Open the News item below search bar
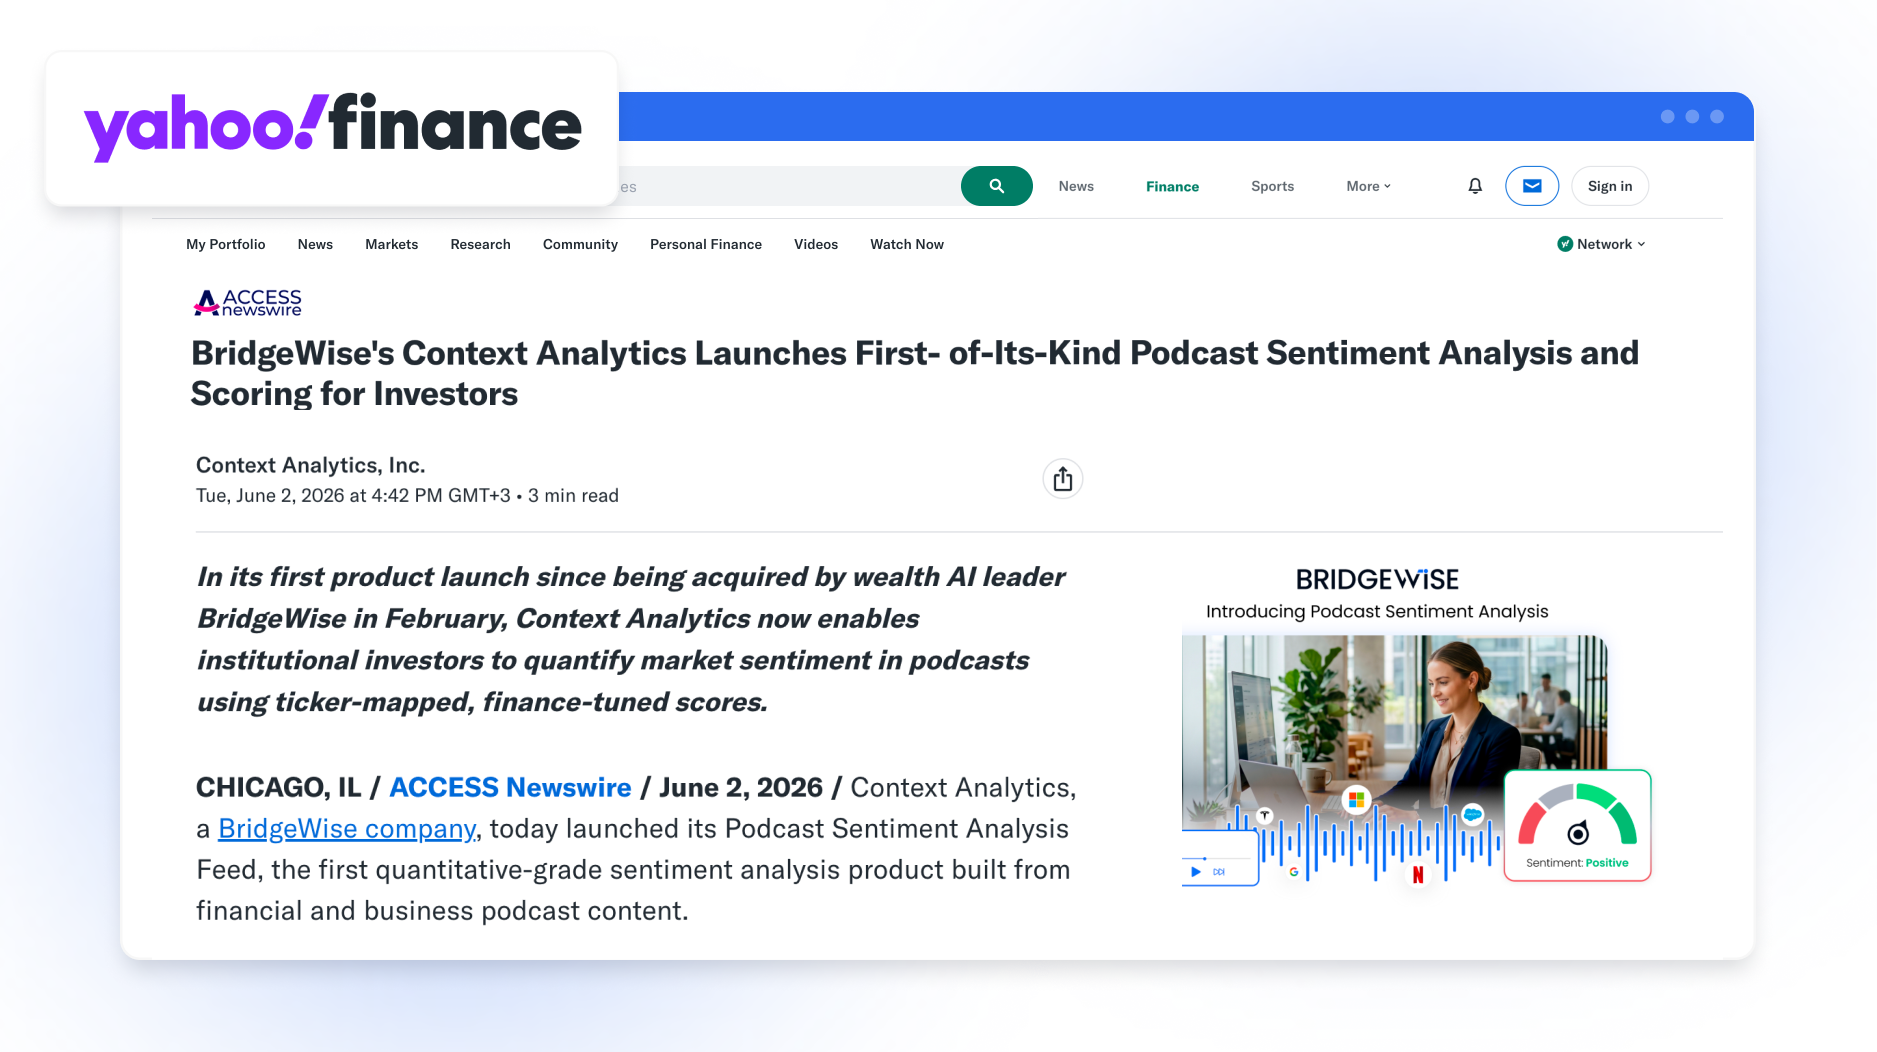Image resolution: width=1877 pixels, height=1052 pixels. click(315, 244)
